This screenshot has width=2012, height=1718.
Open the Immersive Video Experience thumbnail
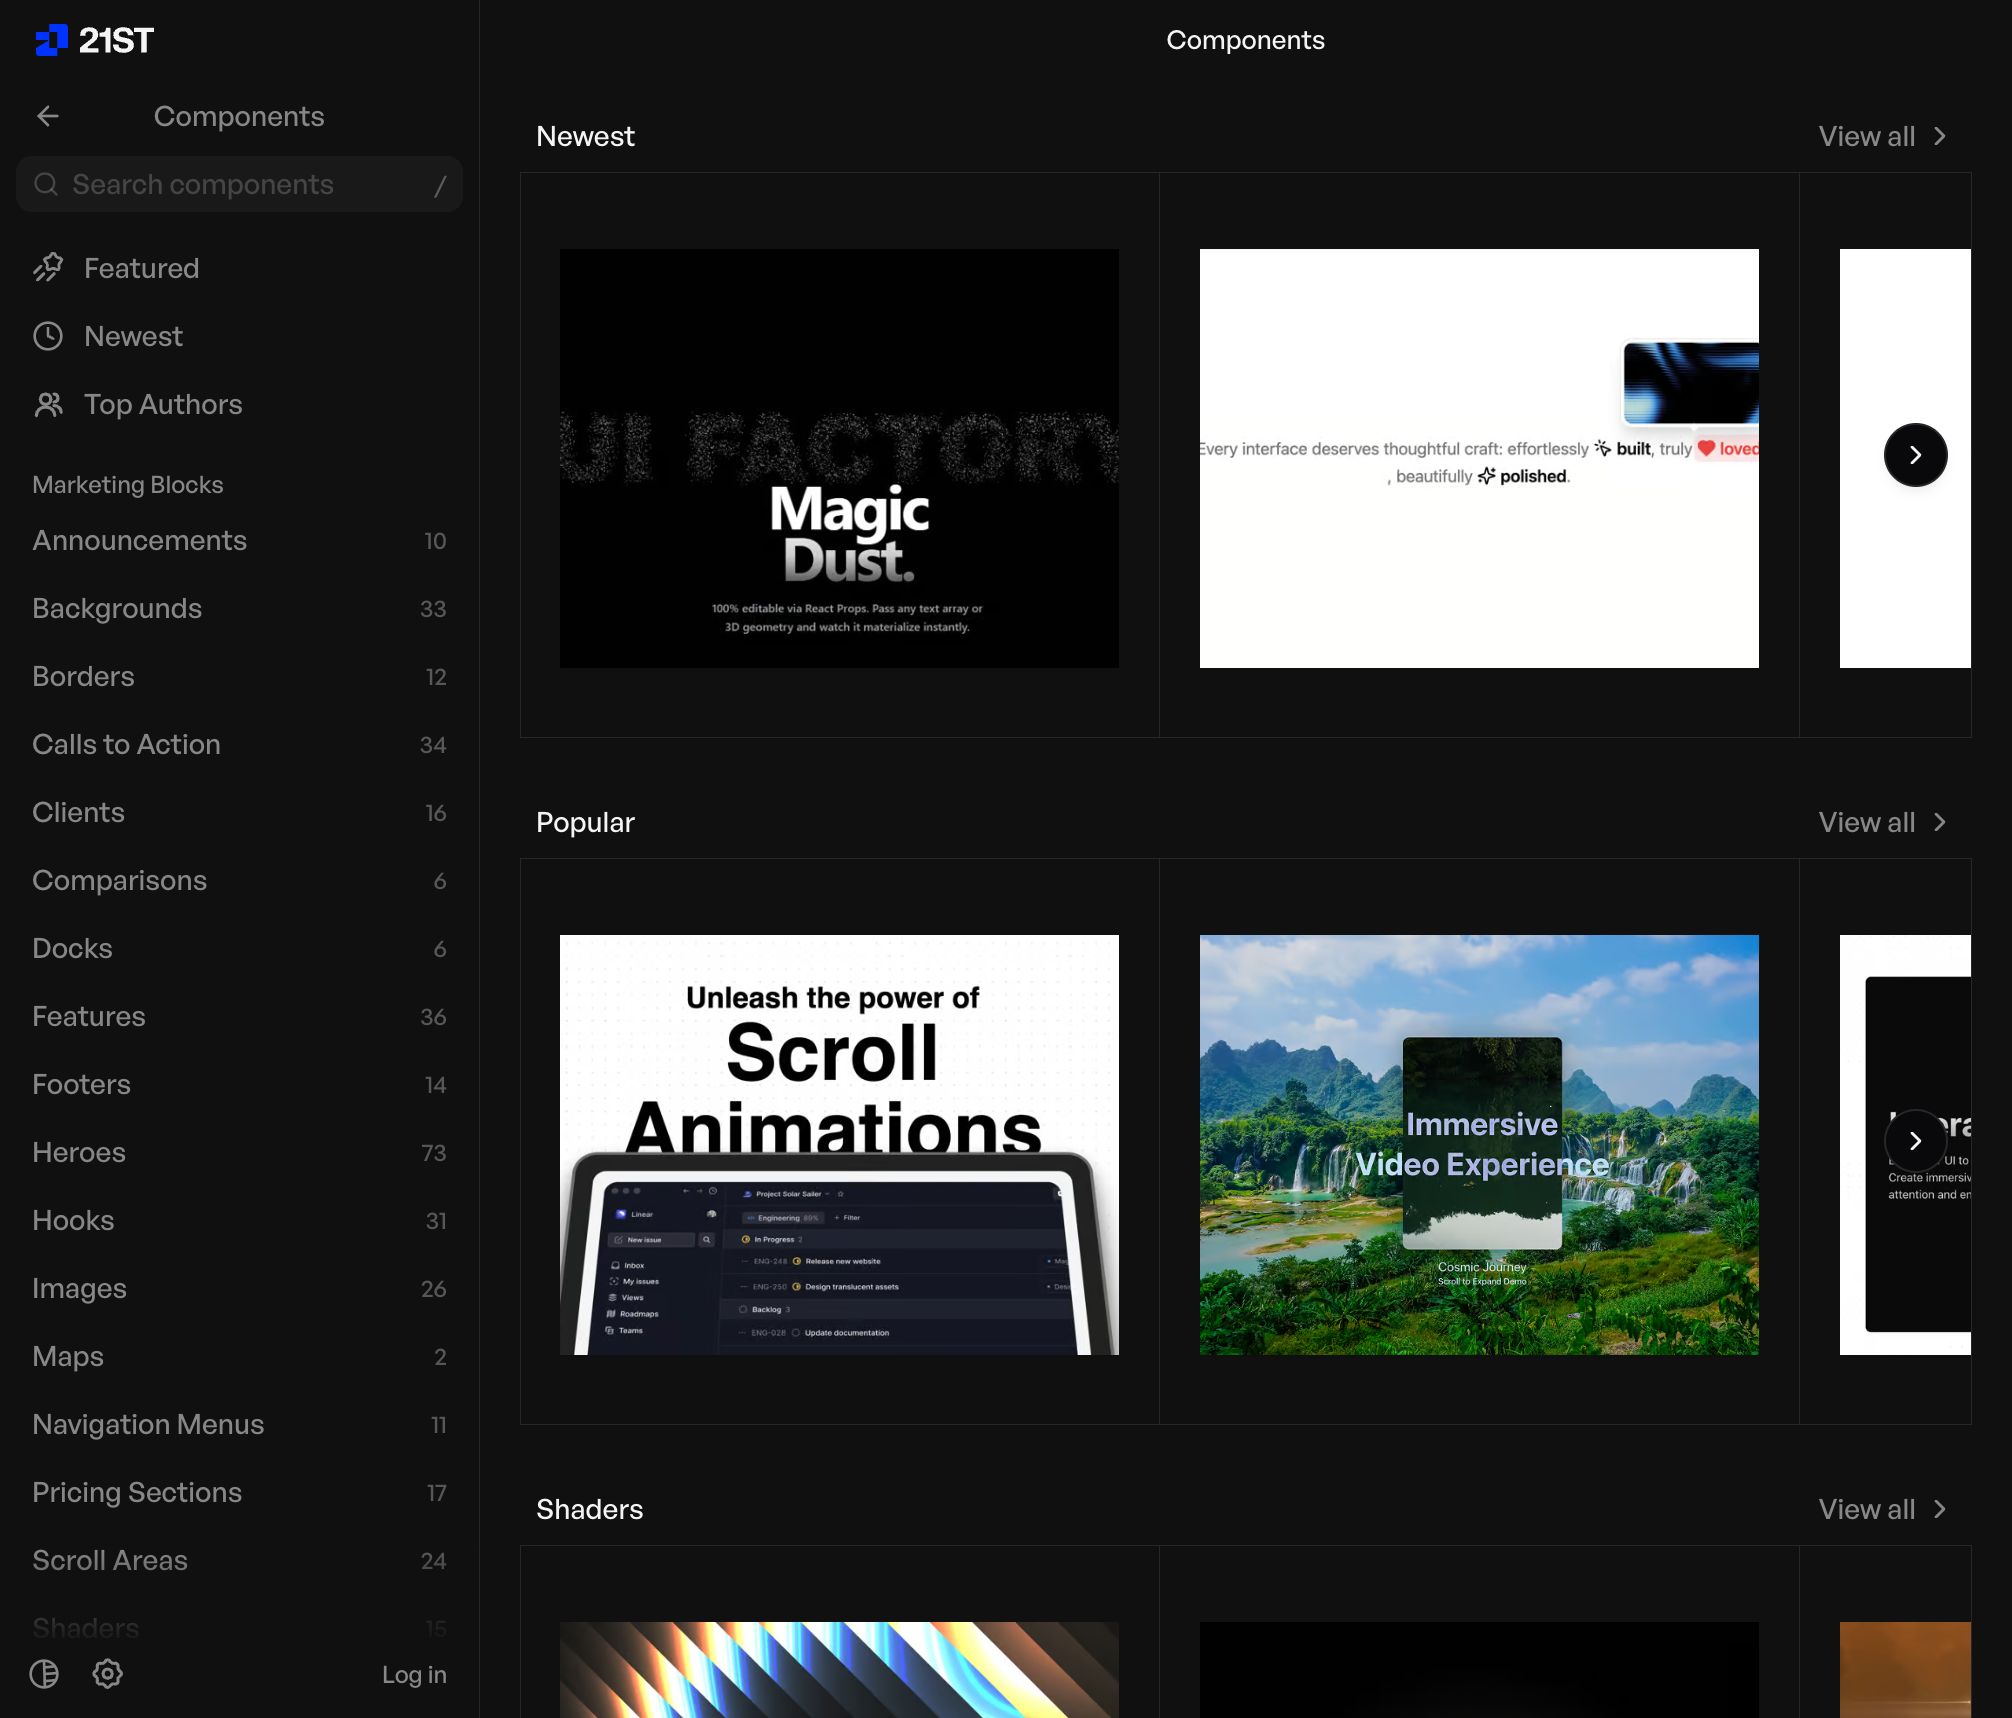click(1479, 1145)
